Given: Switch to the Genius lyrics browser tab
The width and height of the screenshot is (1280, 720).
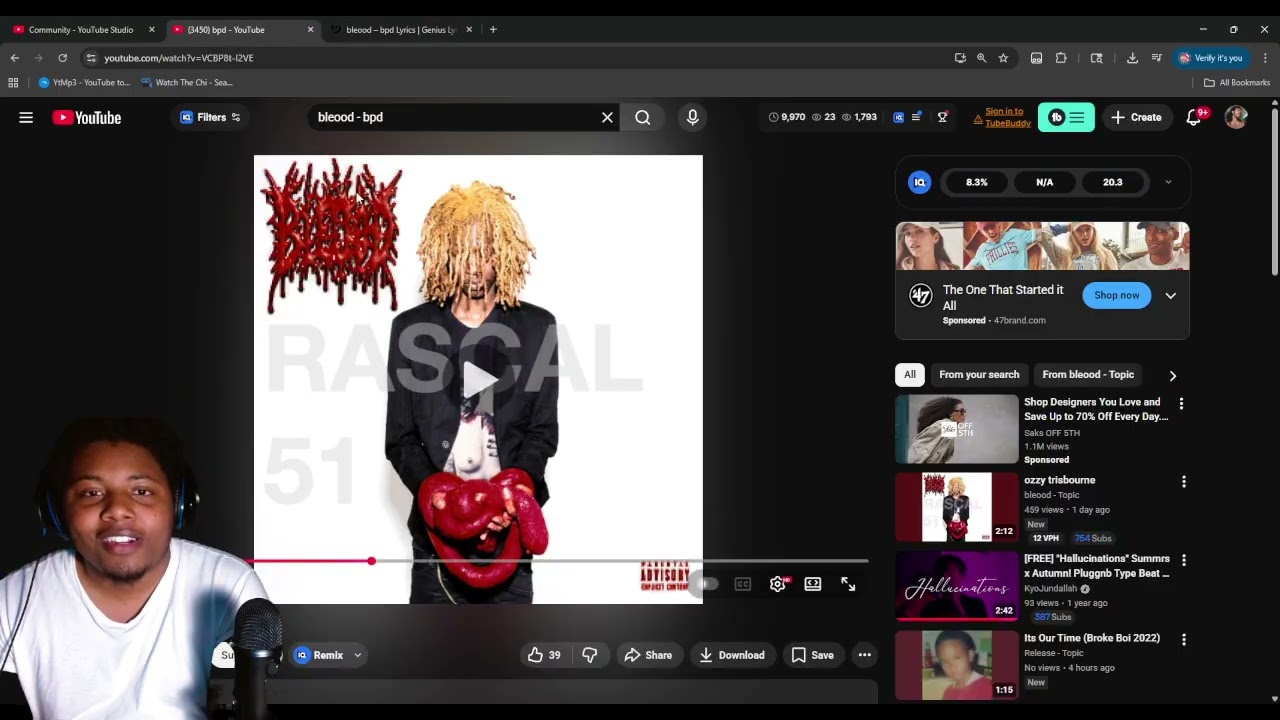Looking at the screenshot, I should tap(400, 30).
